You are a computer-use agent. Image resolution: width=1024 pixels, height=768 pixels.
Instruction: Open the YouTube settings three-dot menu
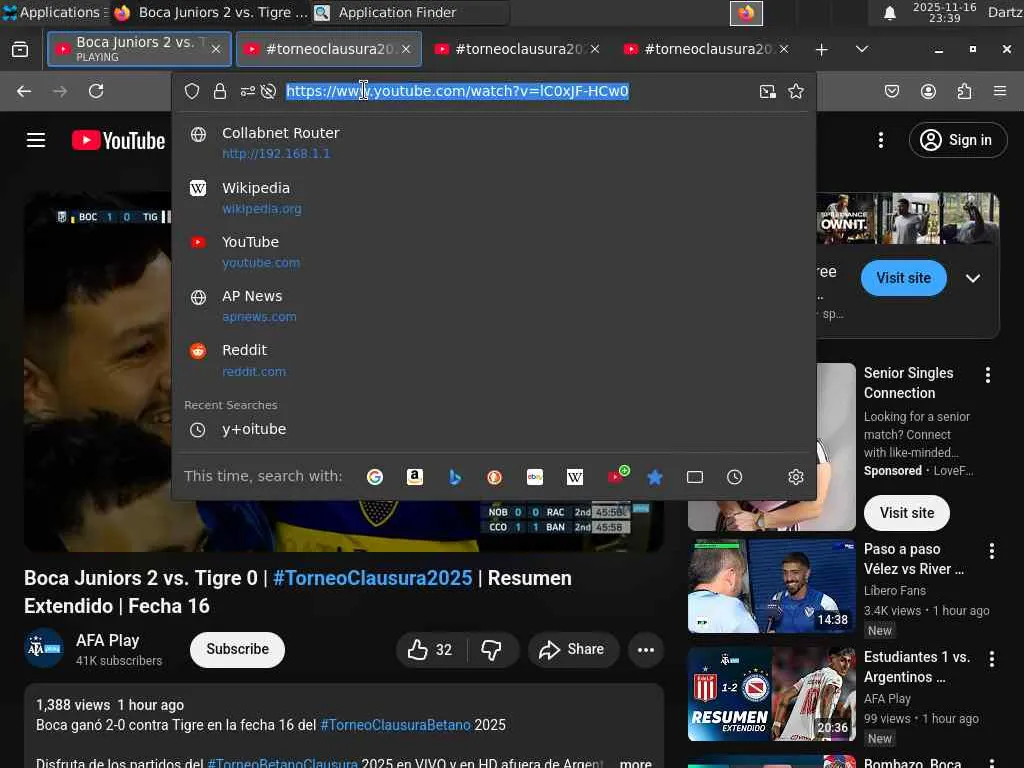[881, 140]
